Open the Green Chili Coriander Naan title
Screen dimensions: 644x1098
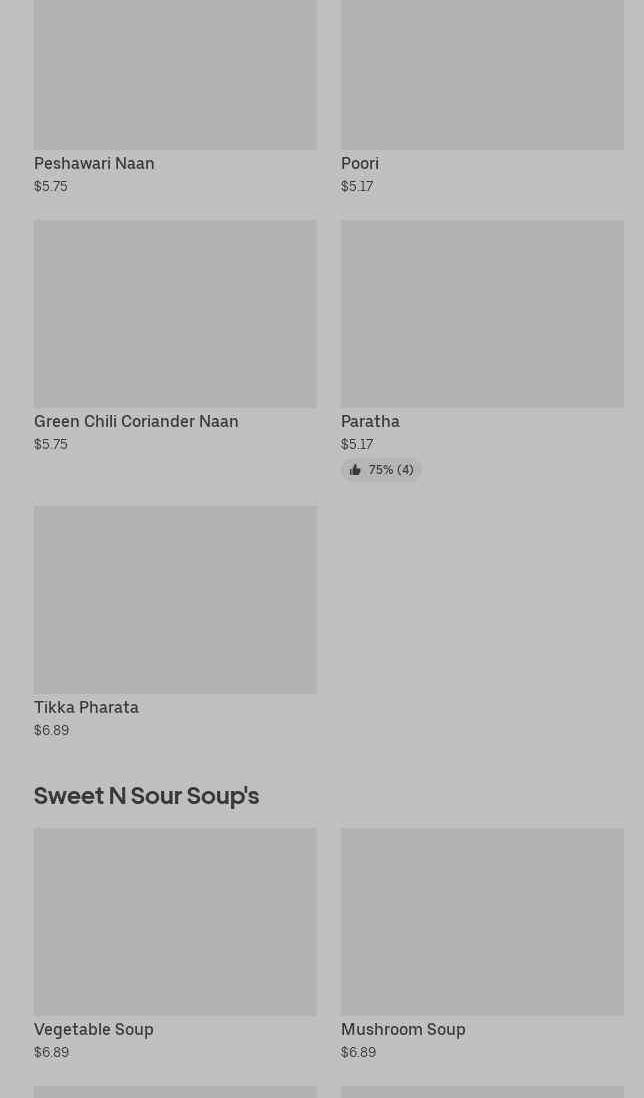(136, 421)
